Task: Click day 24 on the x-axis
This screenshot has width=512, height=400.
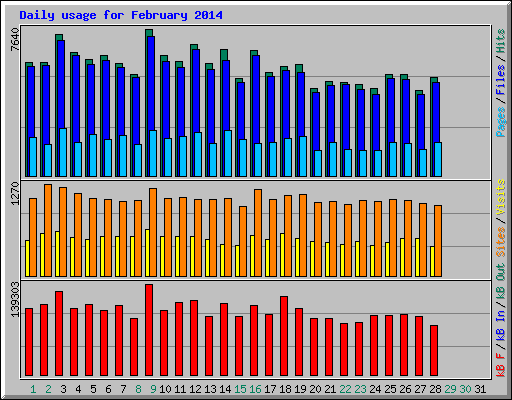Action: (x=375, y=389)
